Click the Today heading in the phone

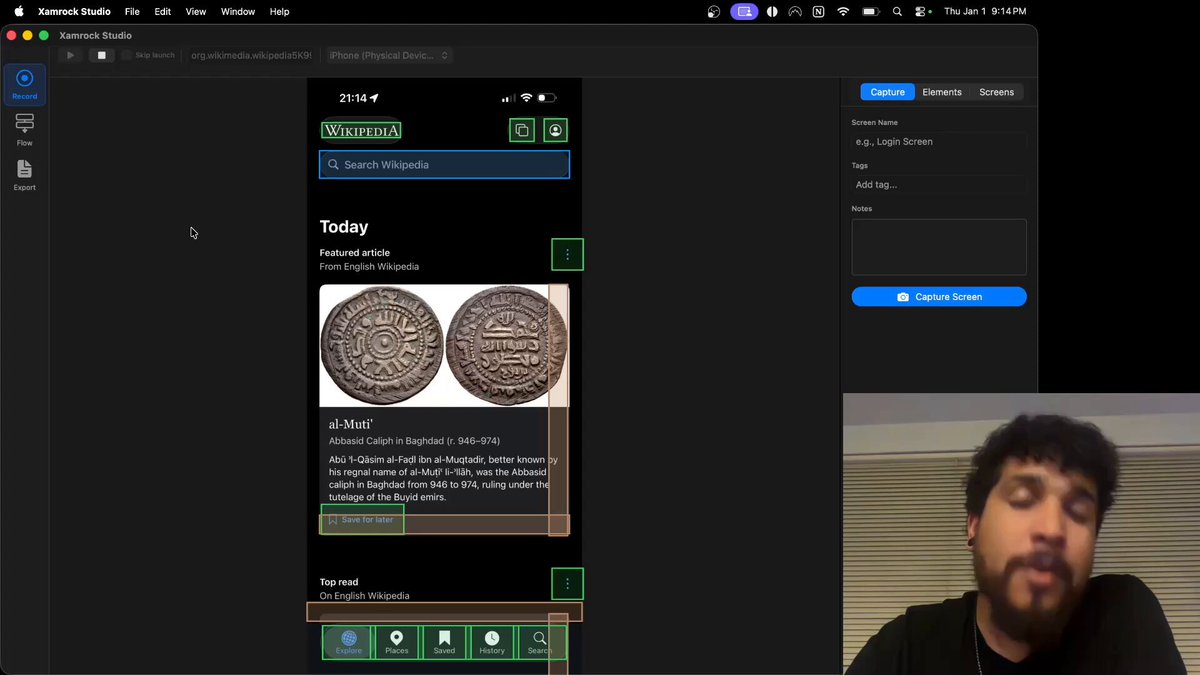click(x=344, y=227)
